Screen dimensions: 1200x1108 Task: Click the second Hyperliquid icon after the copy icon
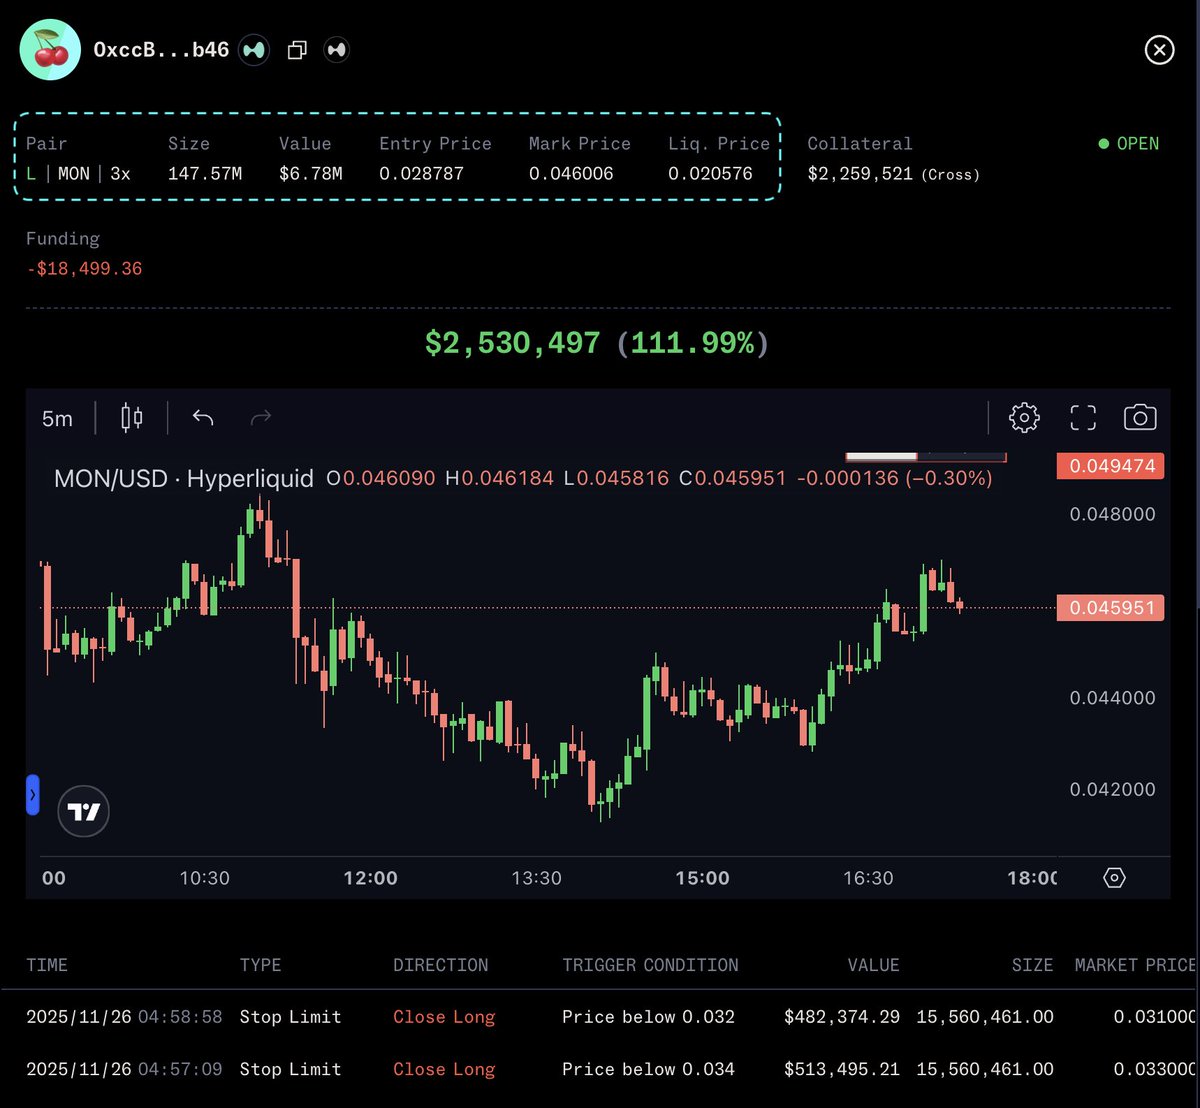tap(337, 49)
